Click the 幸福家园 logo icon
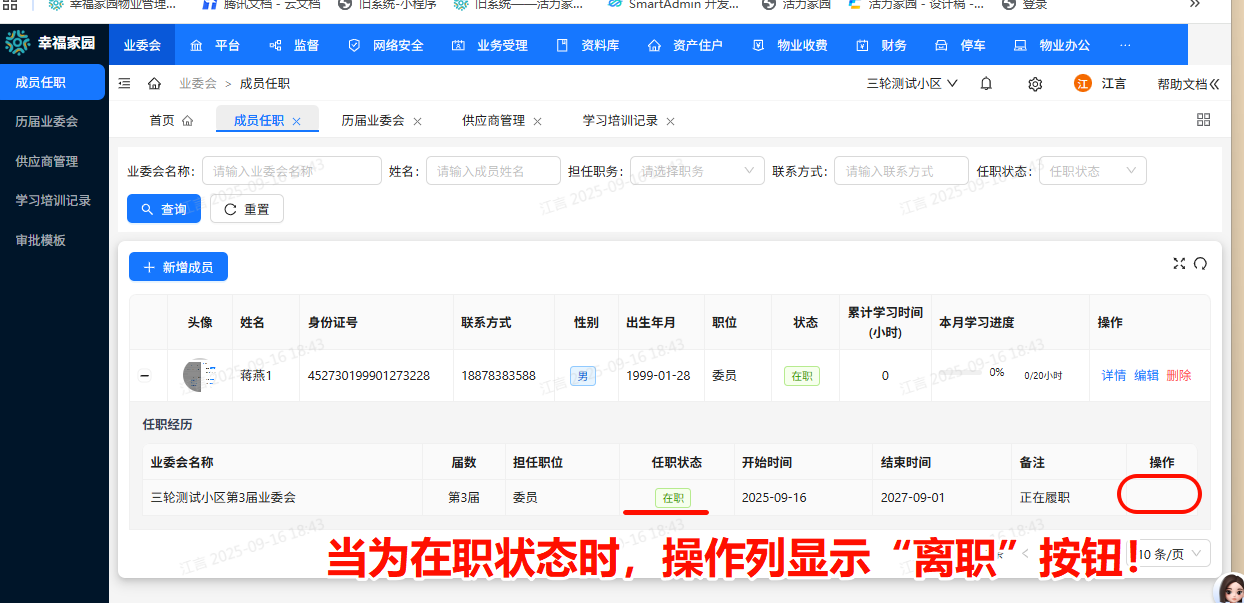 coord(16,44)
